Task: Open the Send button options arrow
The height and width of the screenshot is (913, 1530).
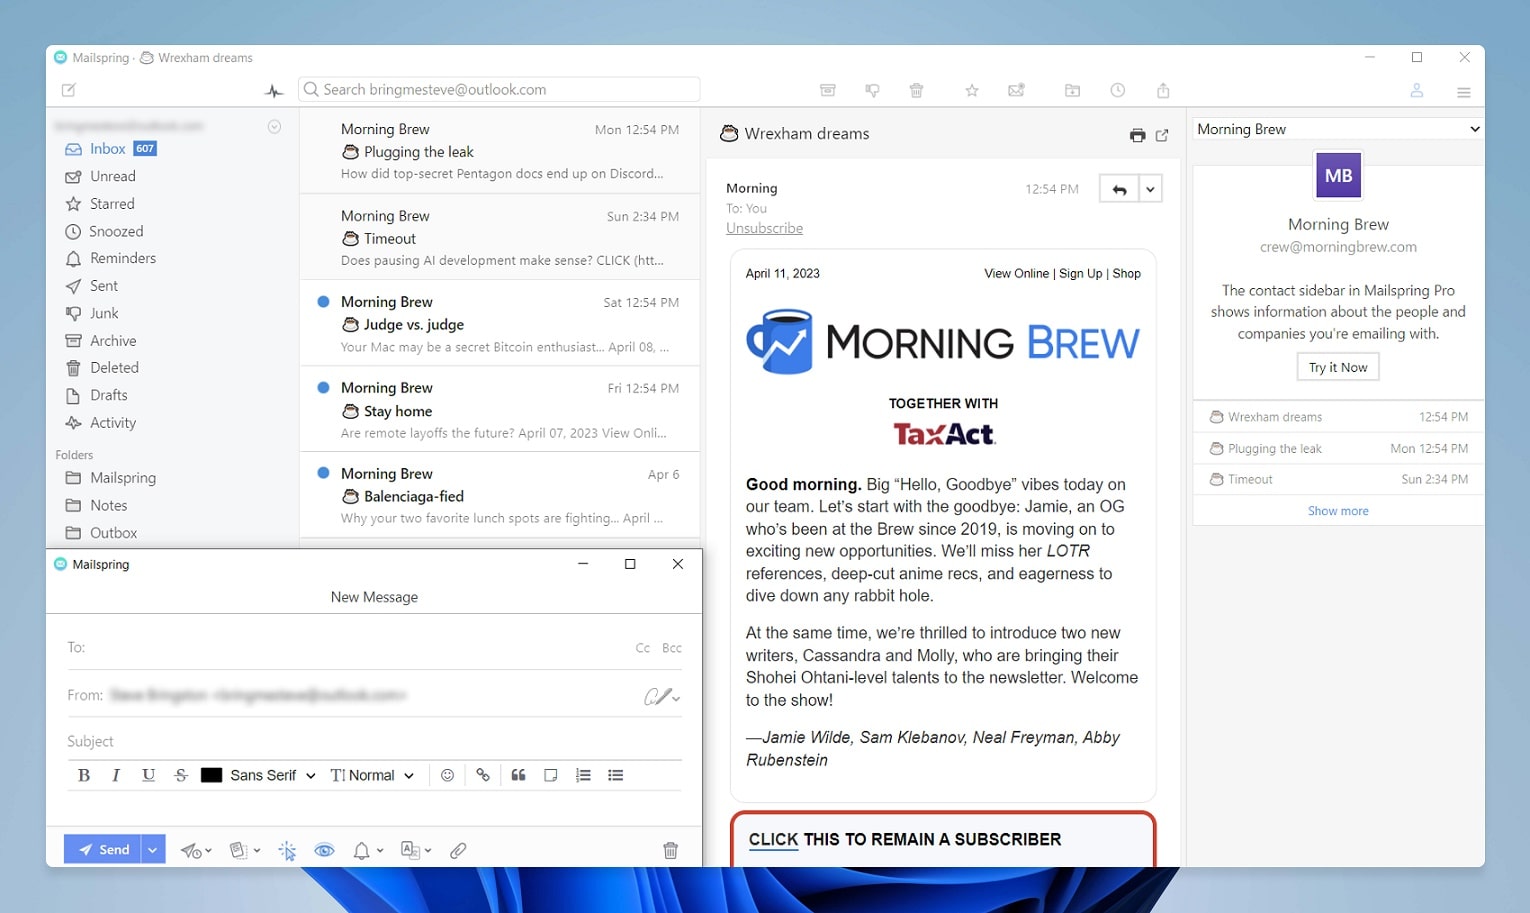Action: point(153,849)
